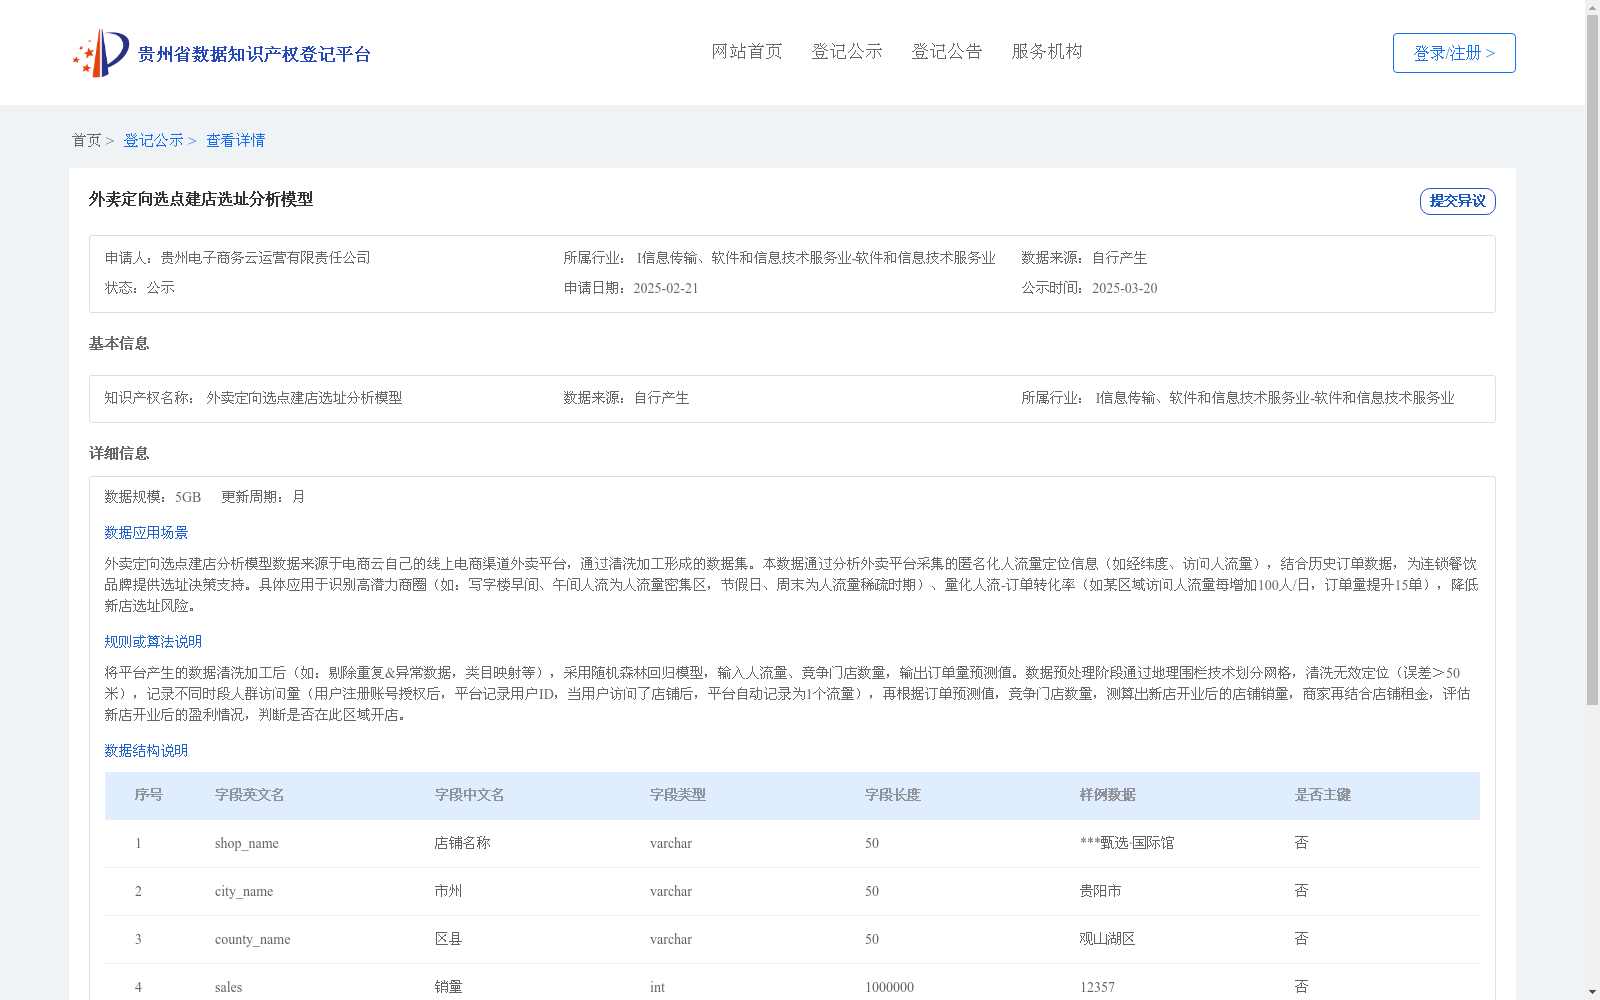Click the 详细信息 section heading
This screenshot has width=1600, height=1000.
pos(119,454)
